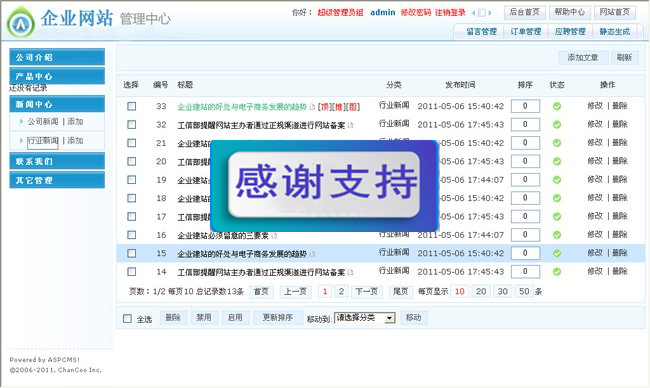650x388 pixels.
Task: Click the sort order field for article 33
Action: click(525, 106)
